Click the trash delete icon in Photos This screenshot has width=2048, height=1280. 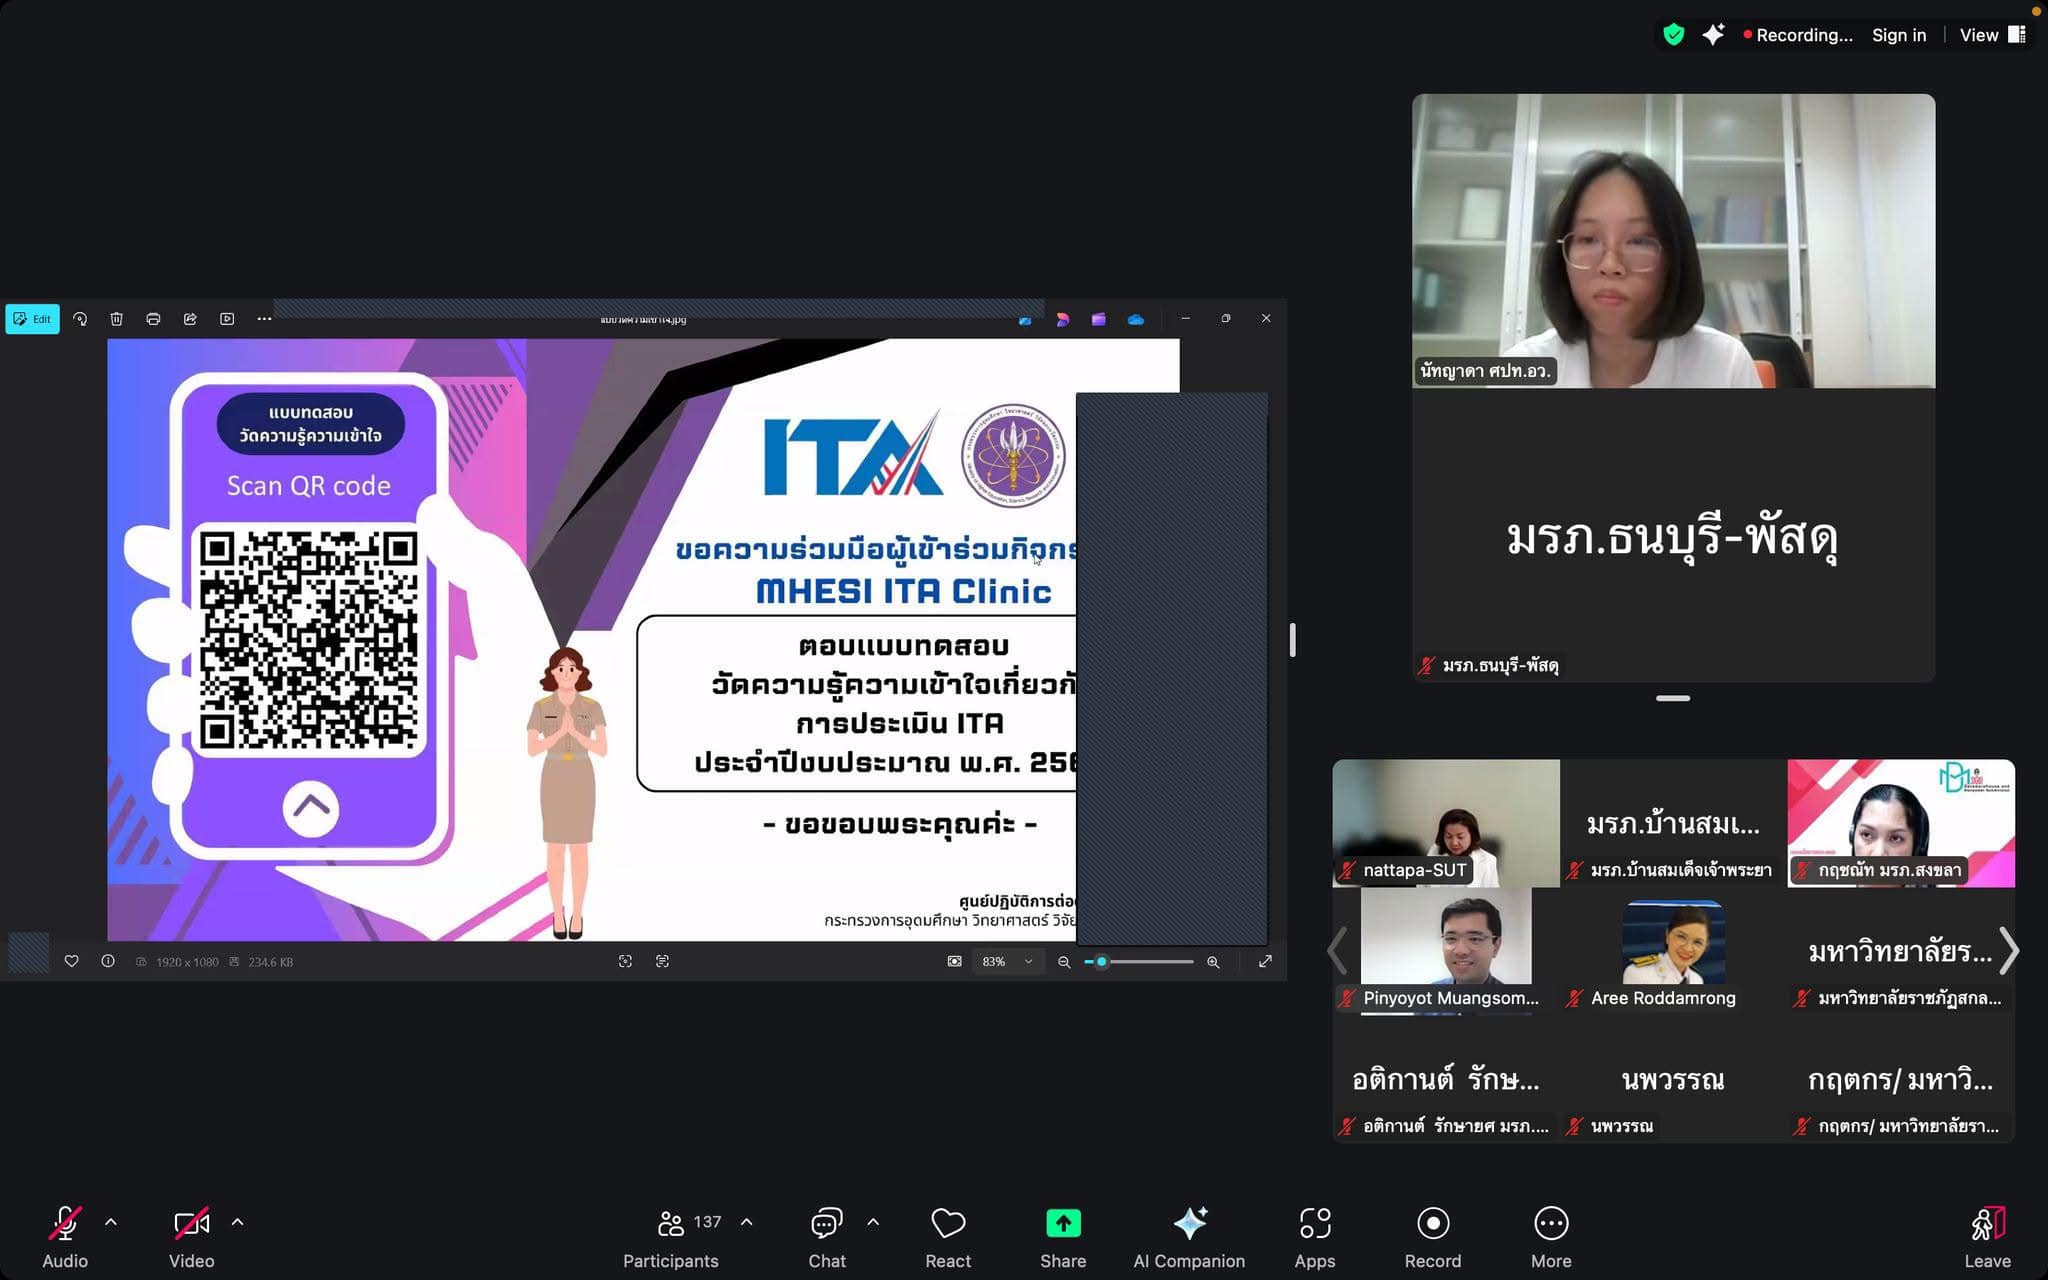116,319
